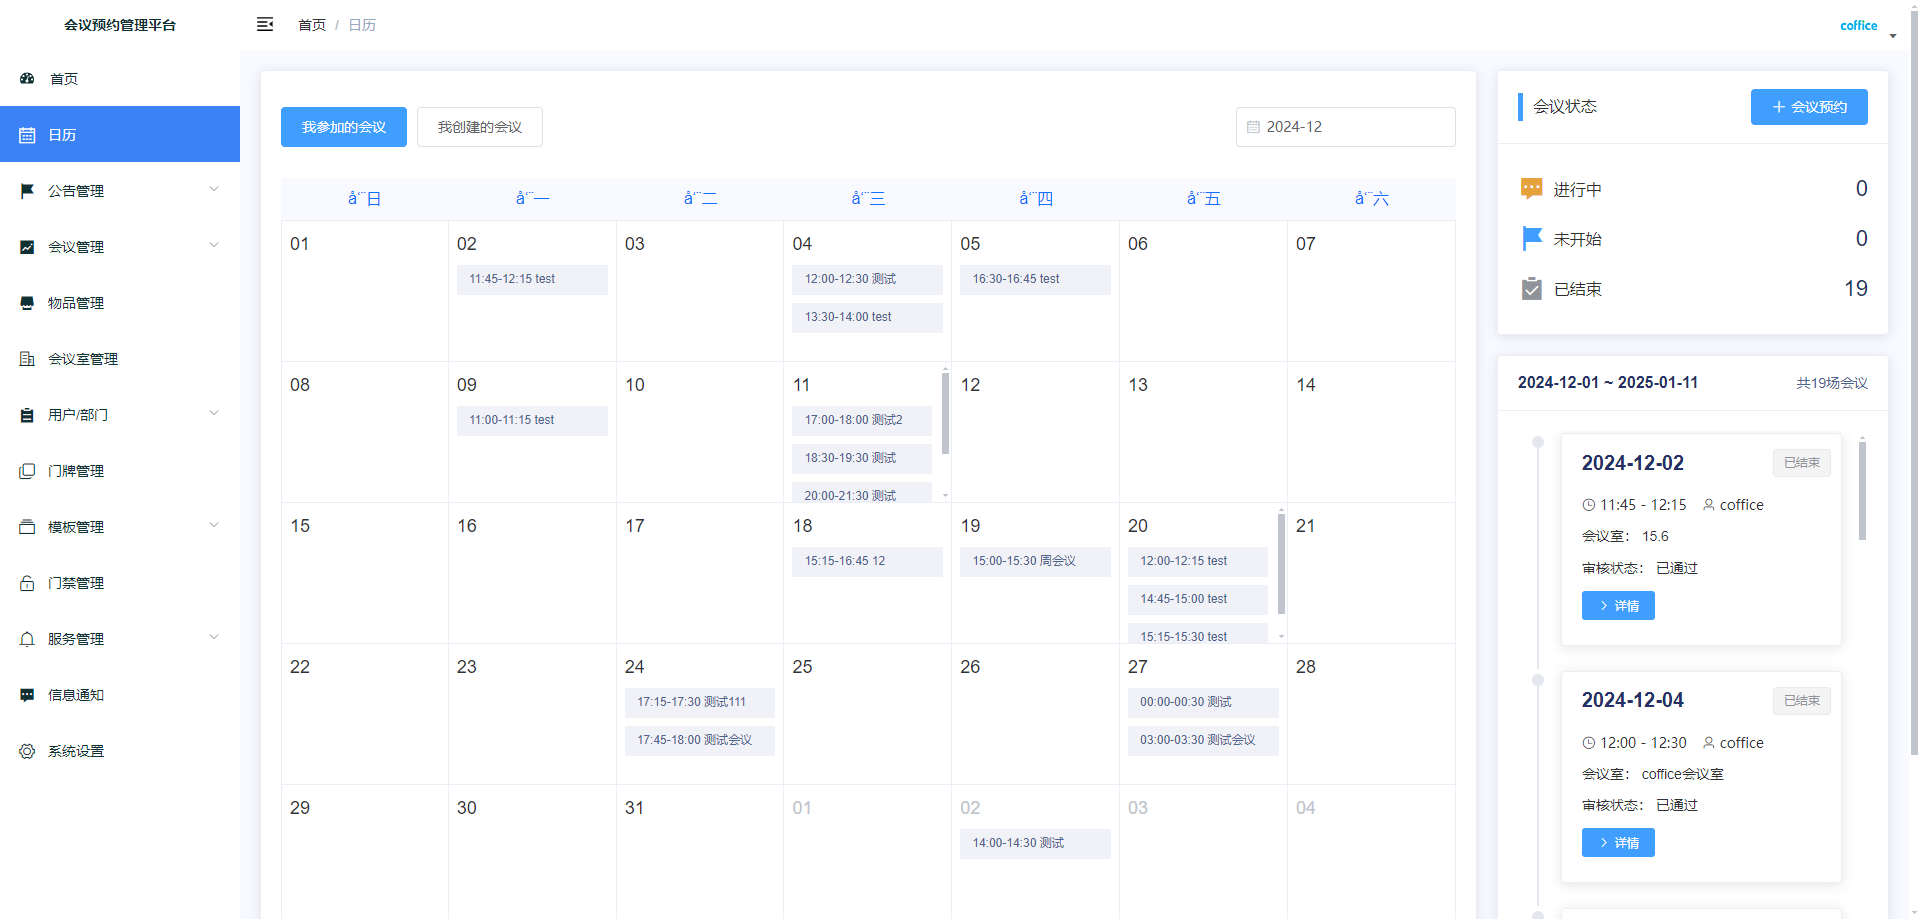The image size is (1920, 919).
Task: Open event '11:00-11:15 test' on day 09
Action: [x=532, y=420]
